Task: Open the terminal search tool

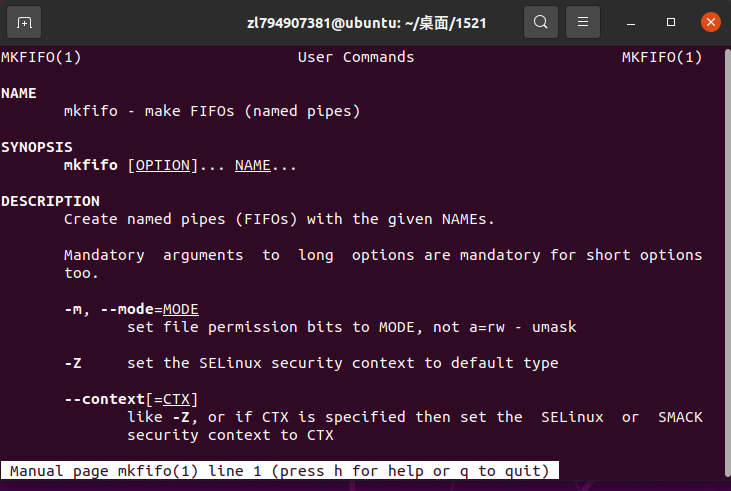Action: pyautogui.click(x=541, y=22)
